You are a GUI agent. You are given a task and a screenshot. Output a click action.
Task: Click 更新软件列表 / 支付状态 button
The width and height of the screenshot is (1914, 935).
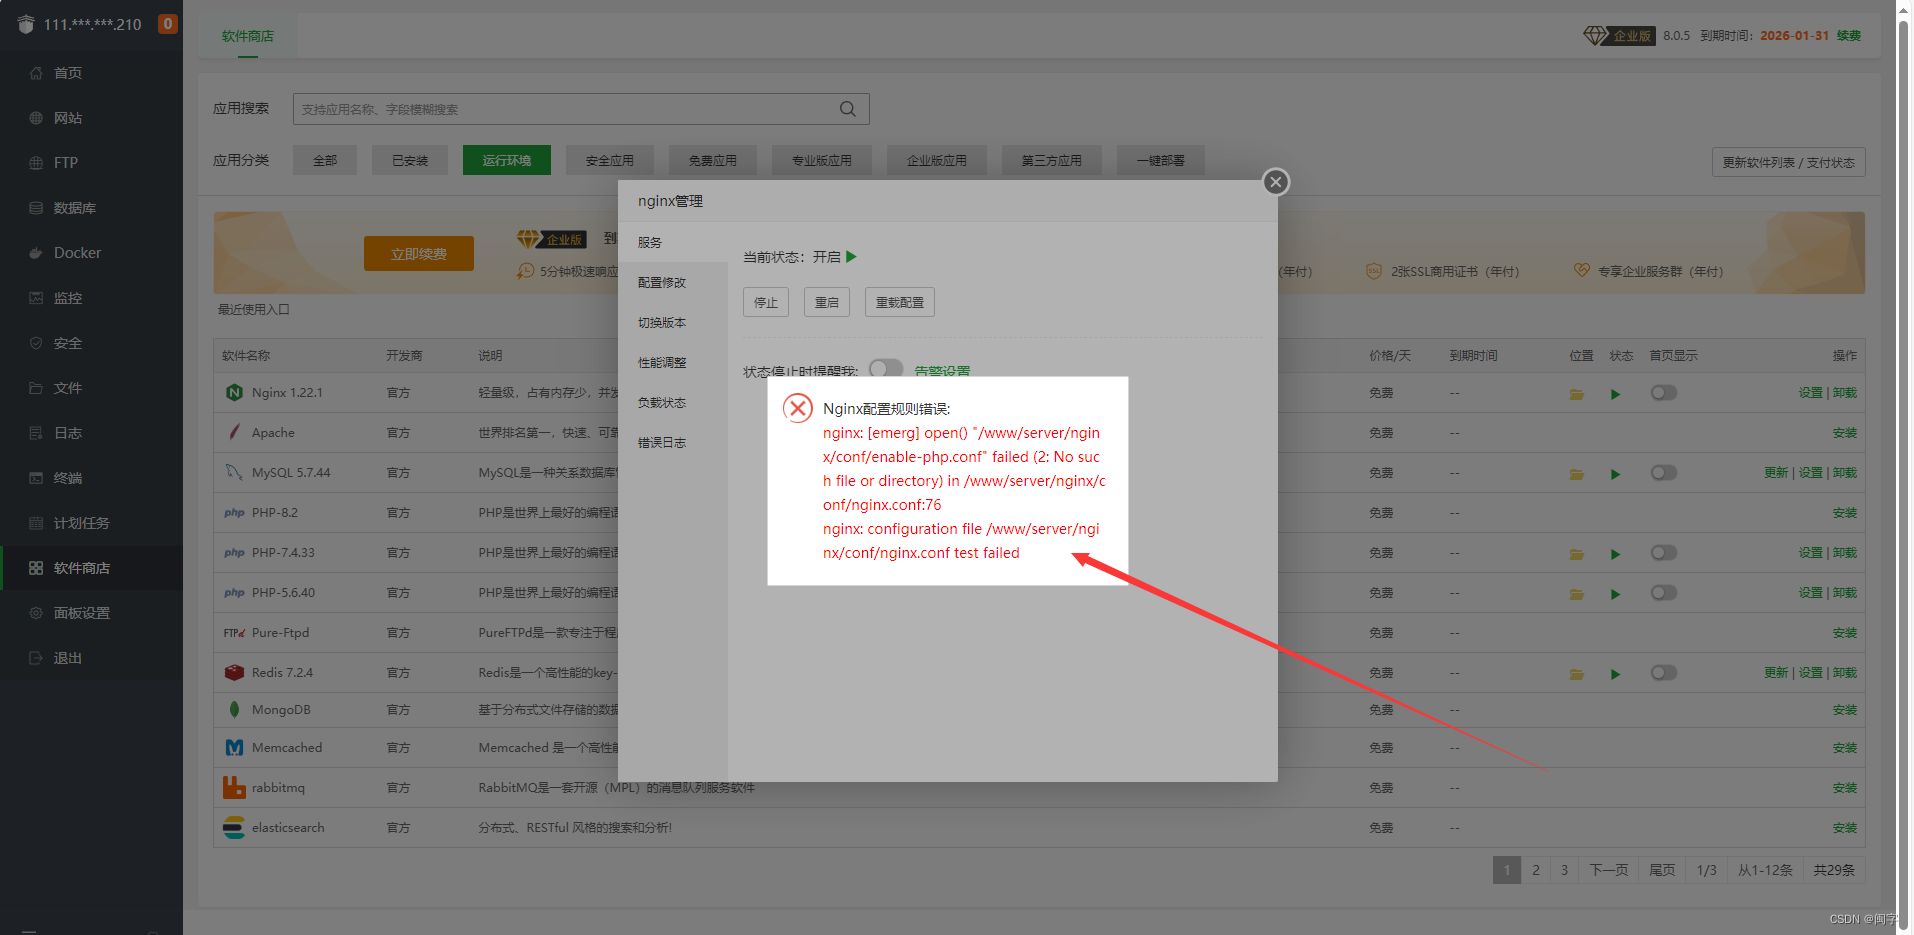pyautogui.click(x=1788, y=162)
